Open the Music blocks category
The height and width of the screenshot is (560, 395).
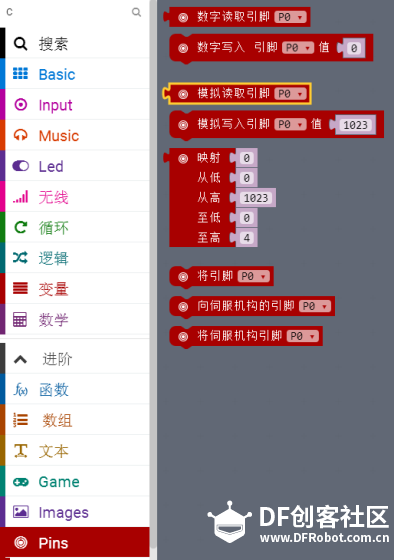[x=75, y=136]
